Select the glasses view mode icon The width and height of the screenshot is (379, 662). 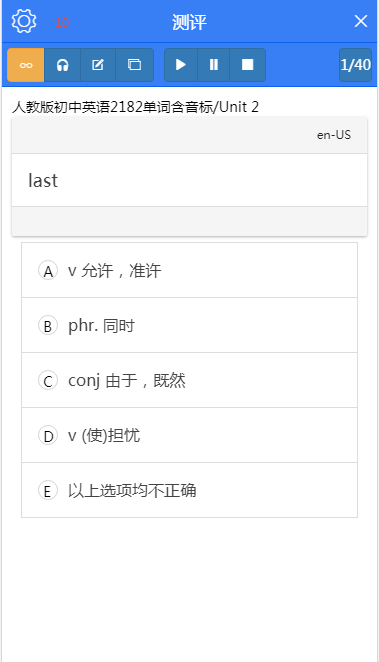[x=26, y=65]
